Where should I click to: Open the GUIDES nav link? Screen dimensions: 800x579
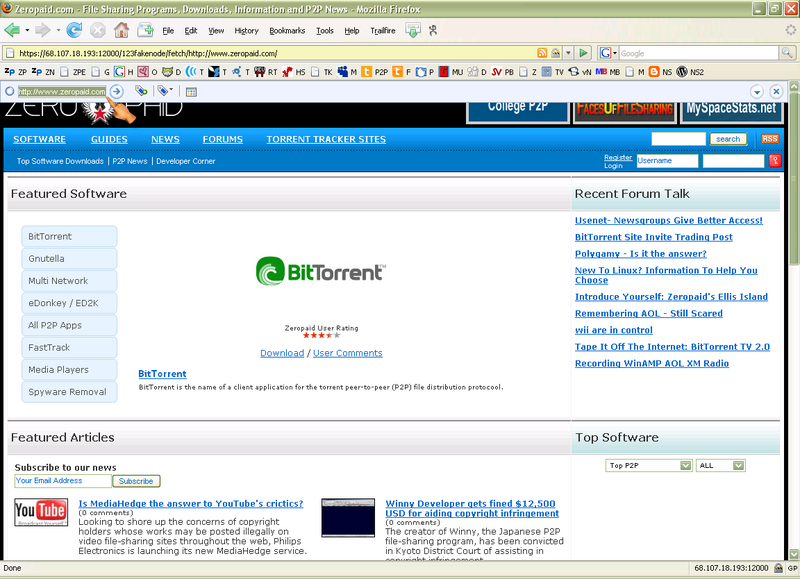(x=109, y=139)
